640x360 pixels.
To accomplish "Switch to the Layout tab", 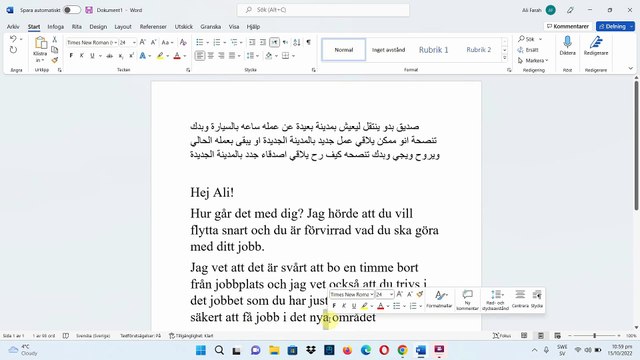I will (x=123, y=27).
